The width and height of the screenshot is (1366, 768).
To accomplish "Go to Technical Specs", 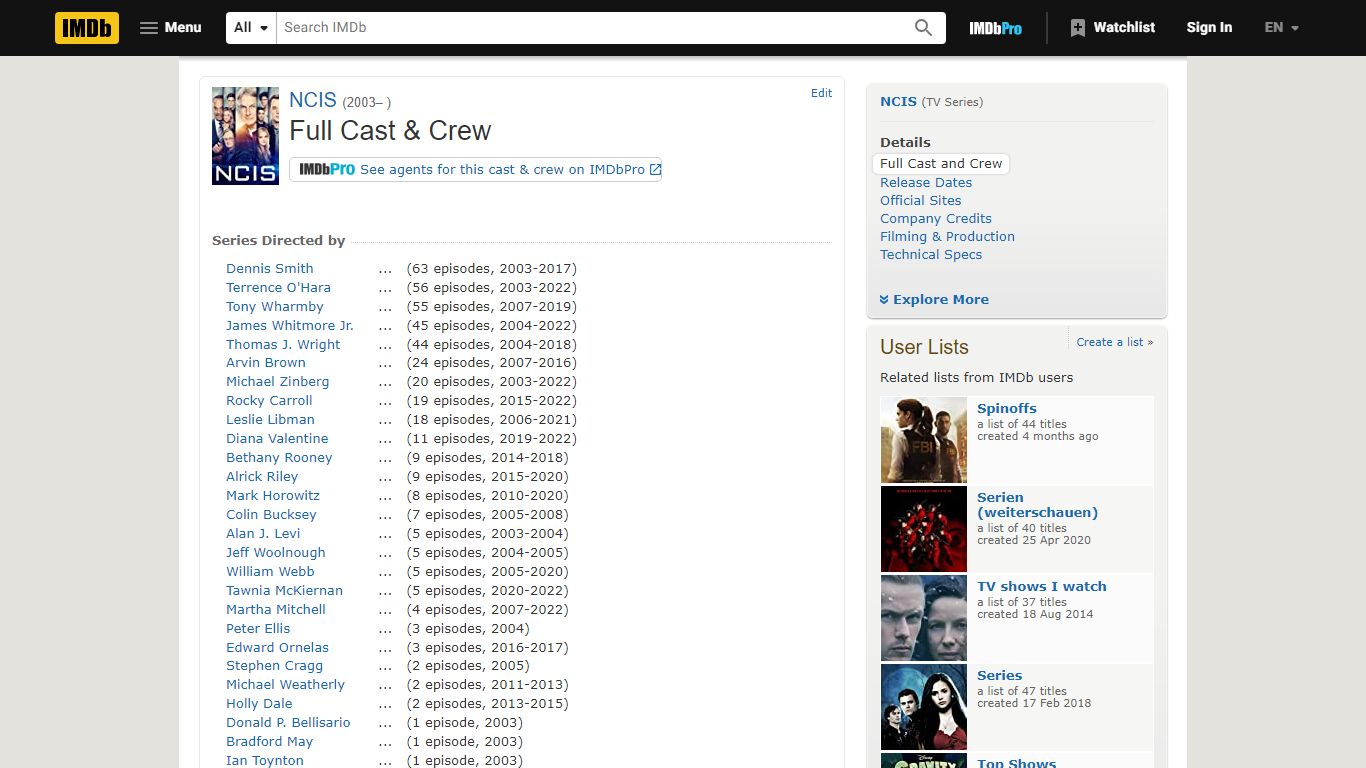I will [x=931, y=254].
